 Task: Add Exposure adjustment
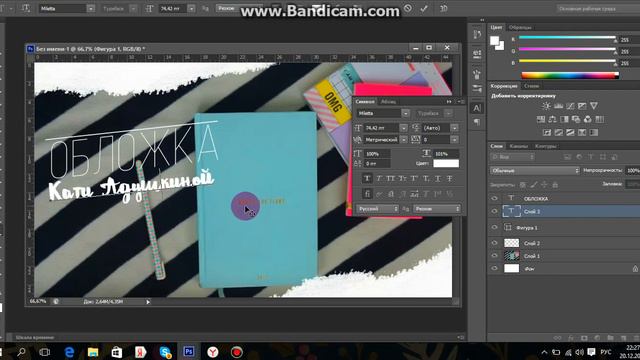coord(582,106)
